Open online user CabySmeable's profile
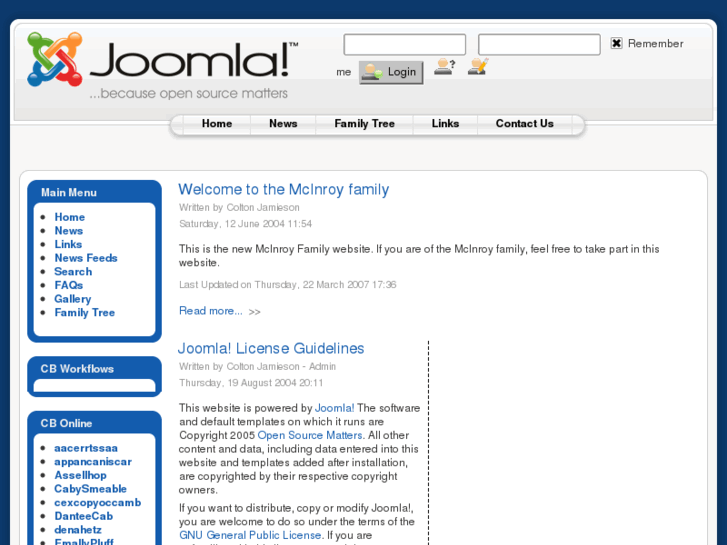The width and height of the screenshot is (727, 545). pos(90,489)
